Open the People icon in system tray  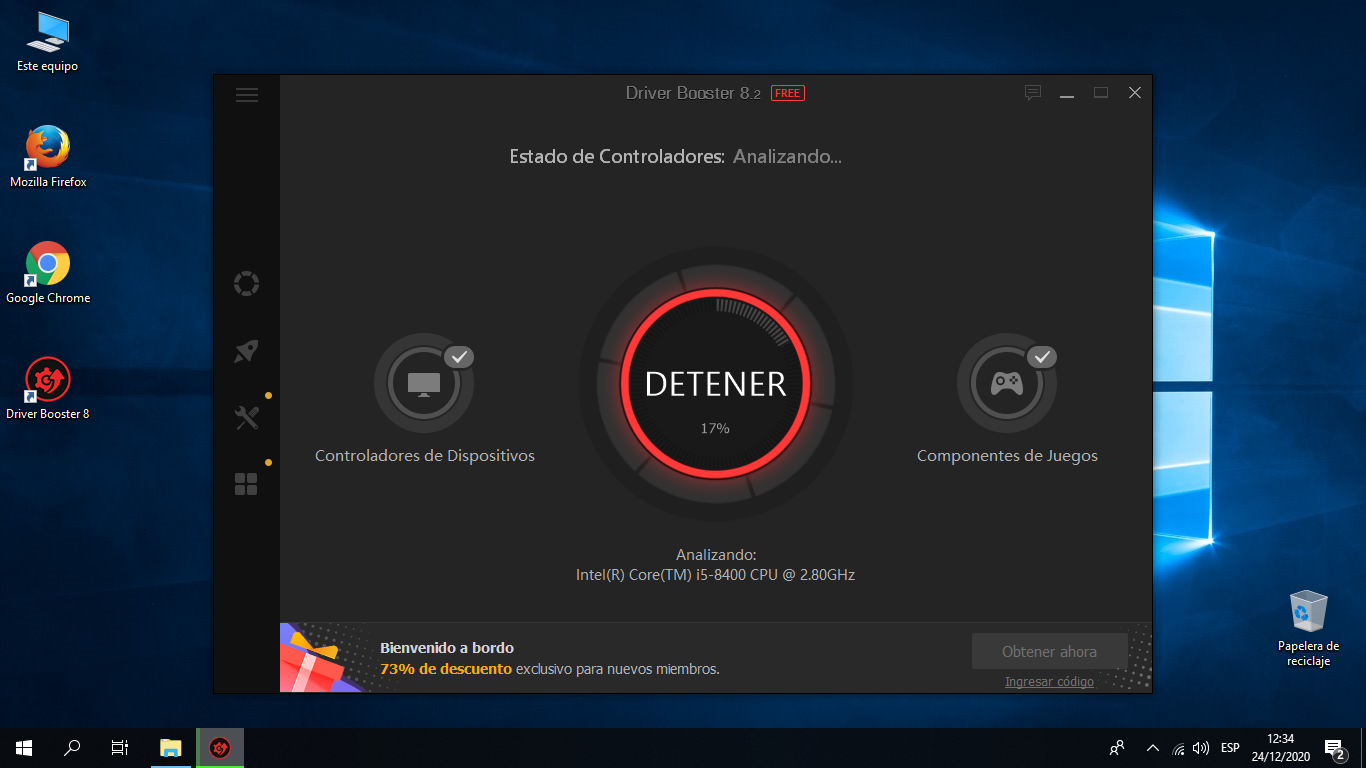click(1117, 748)
